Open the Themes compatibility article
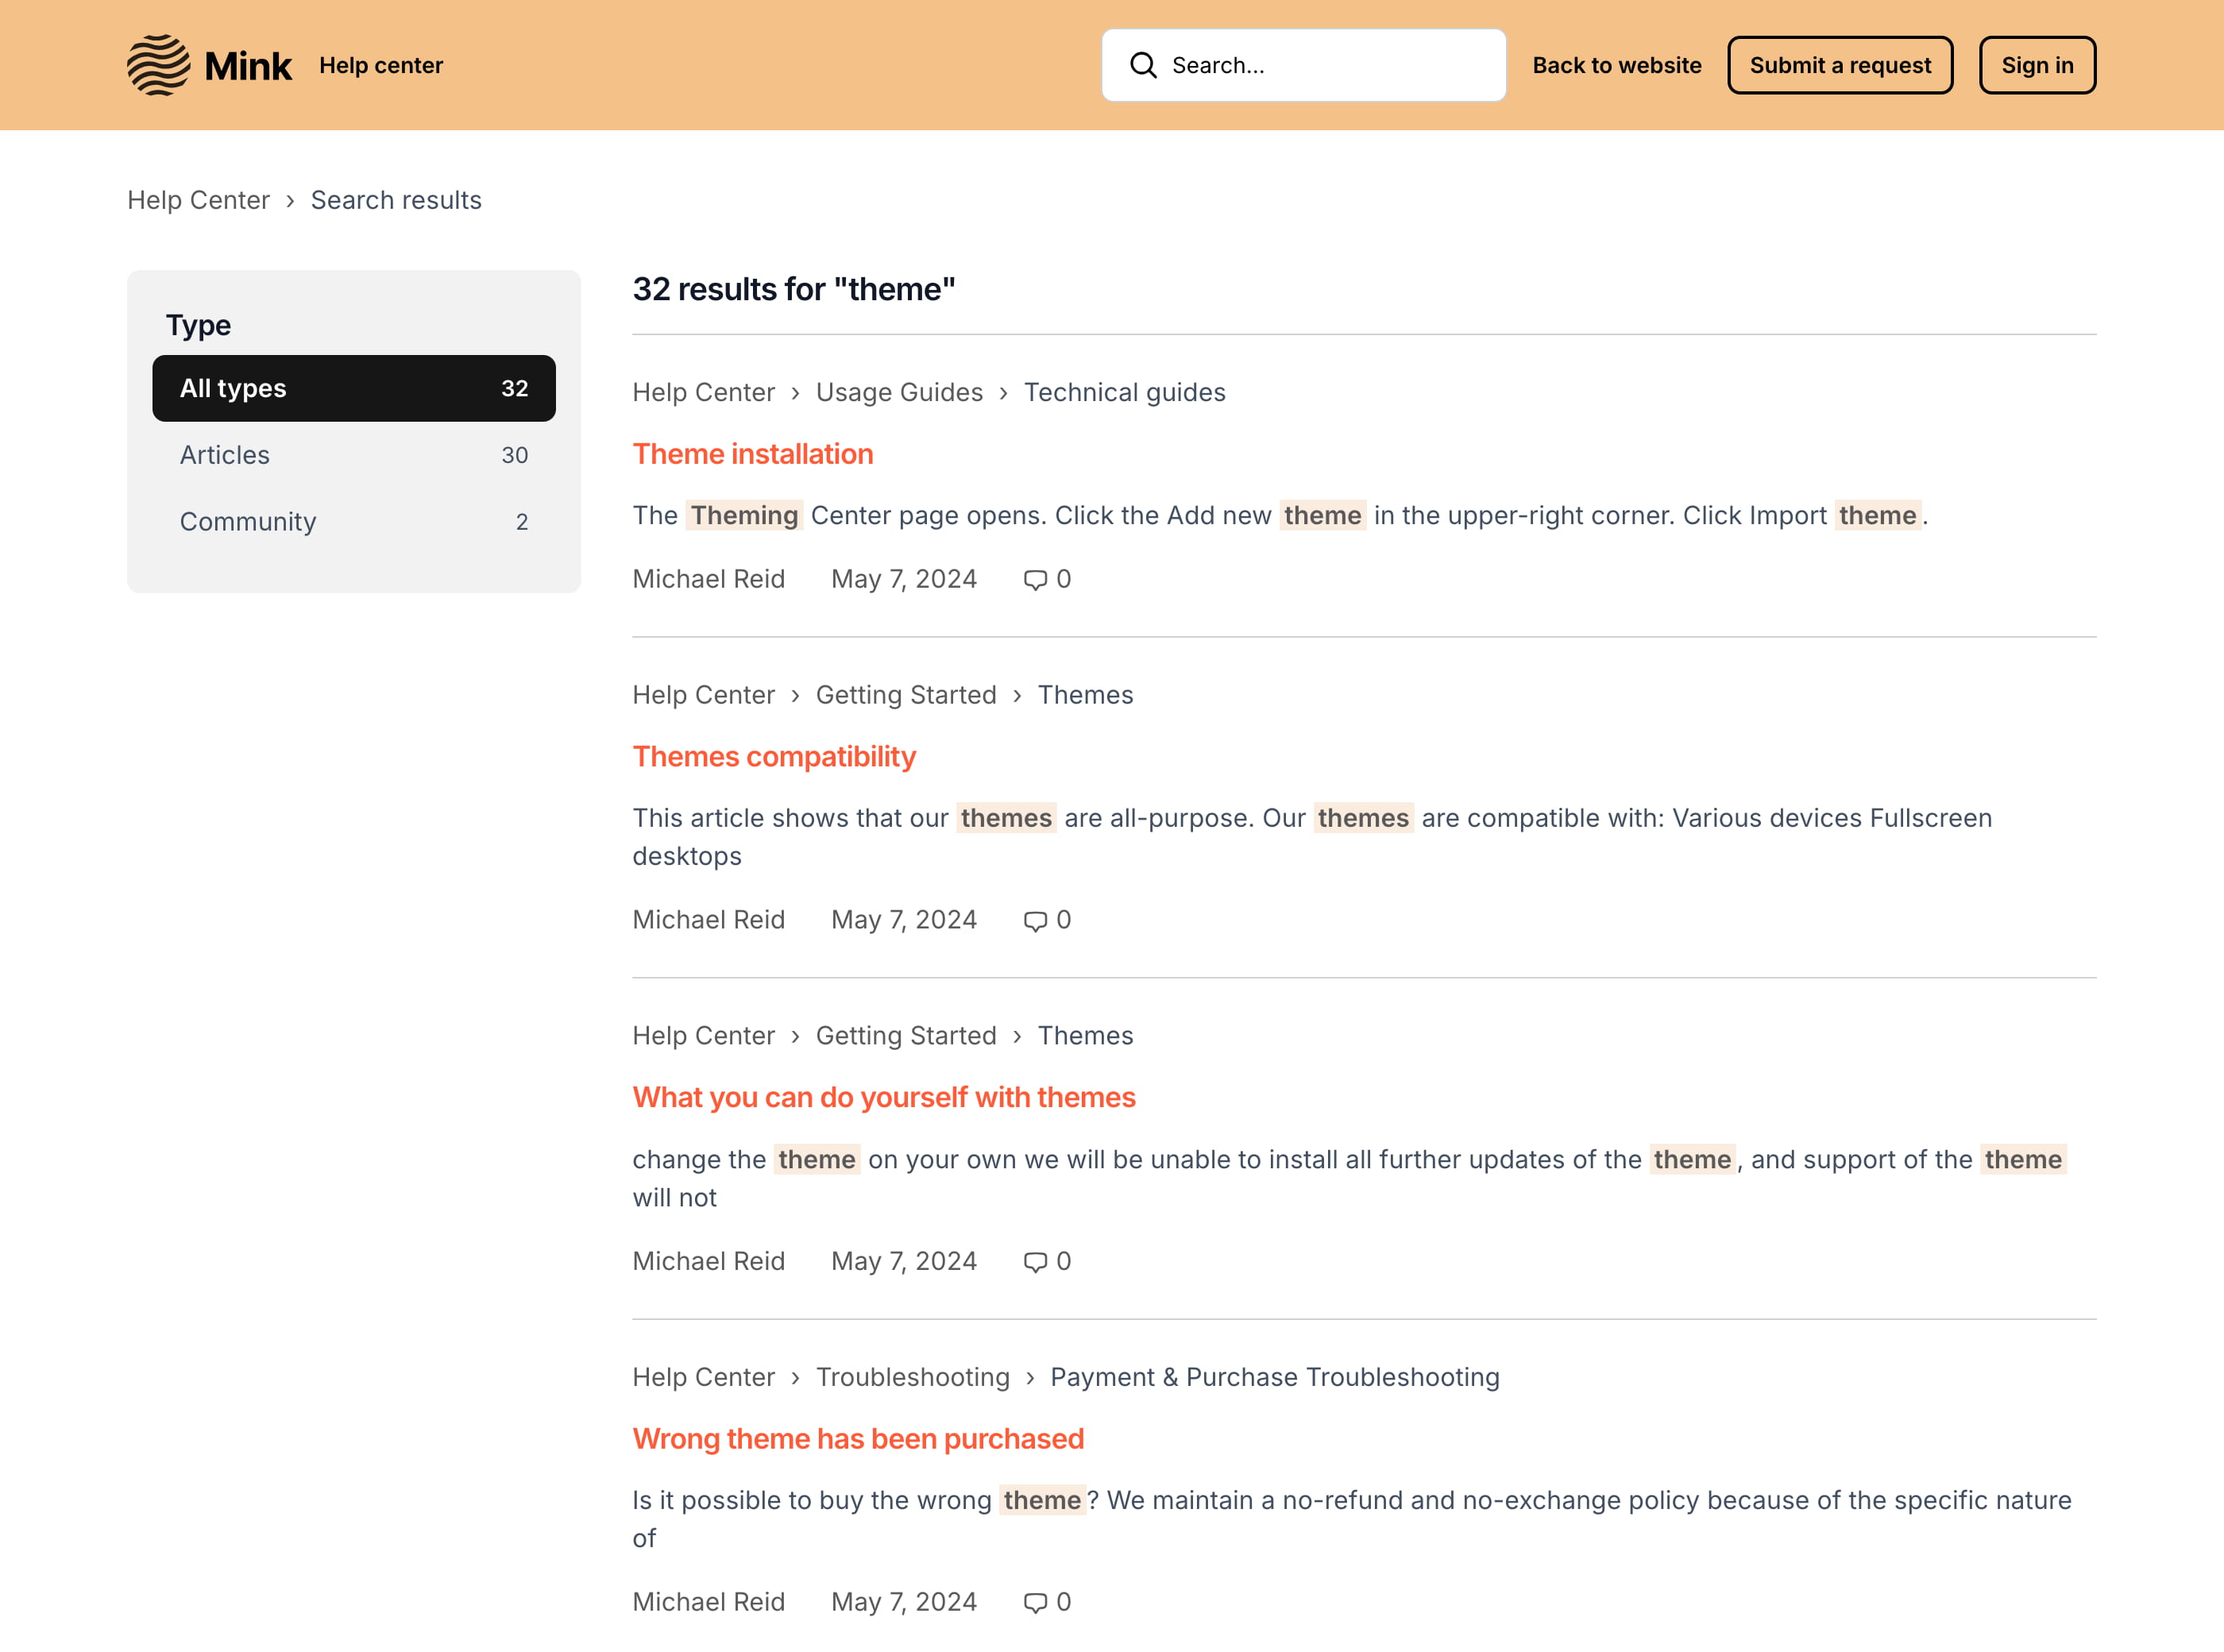The width and height of the screenshot is (2224, 1652). [774, 757]
